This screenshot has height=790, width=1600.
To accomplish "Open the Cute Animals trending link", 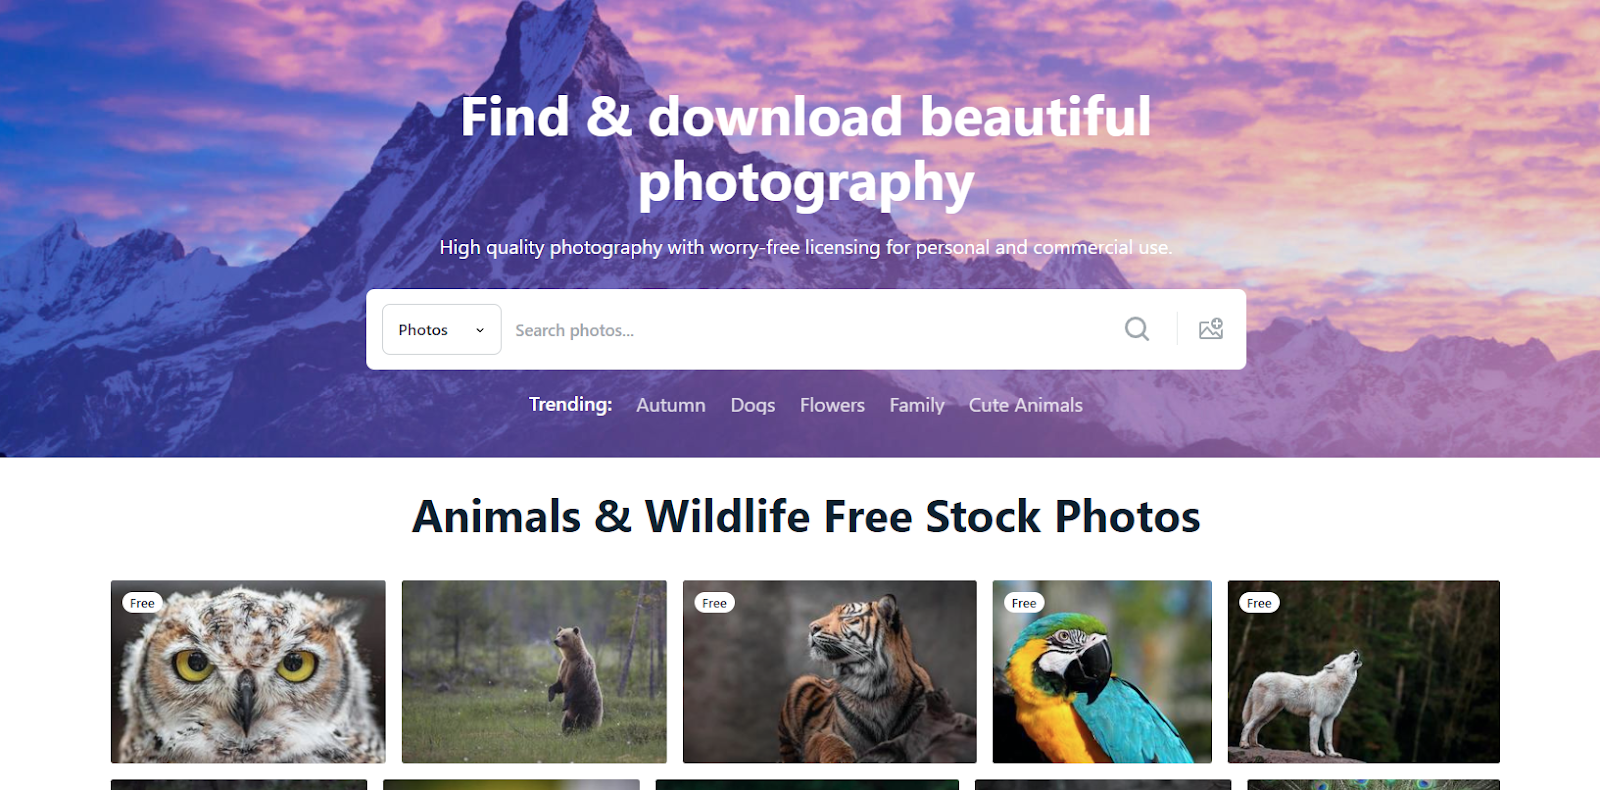I will coord(1026,405).
